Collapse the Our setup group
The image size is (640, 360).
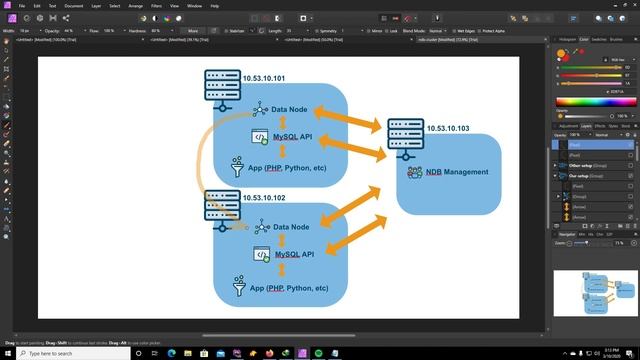click(555, 176)
